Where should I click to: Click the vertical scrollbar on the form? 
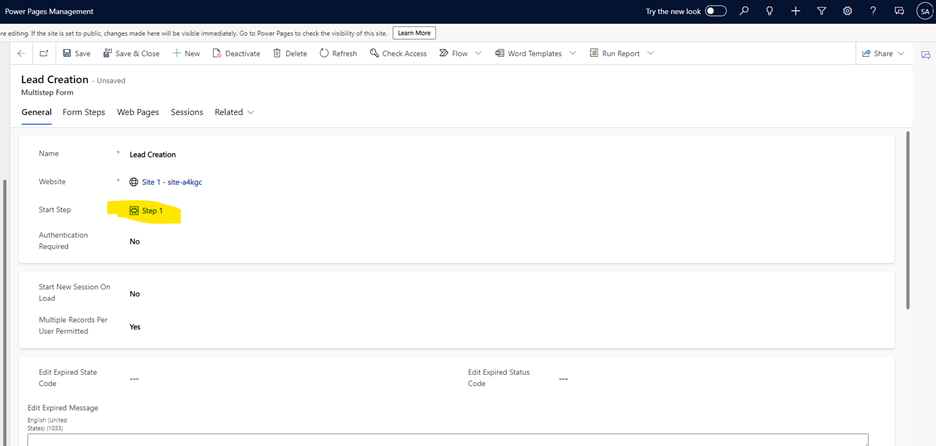click(907, 220)
